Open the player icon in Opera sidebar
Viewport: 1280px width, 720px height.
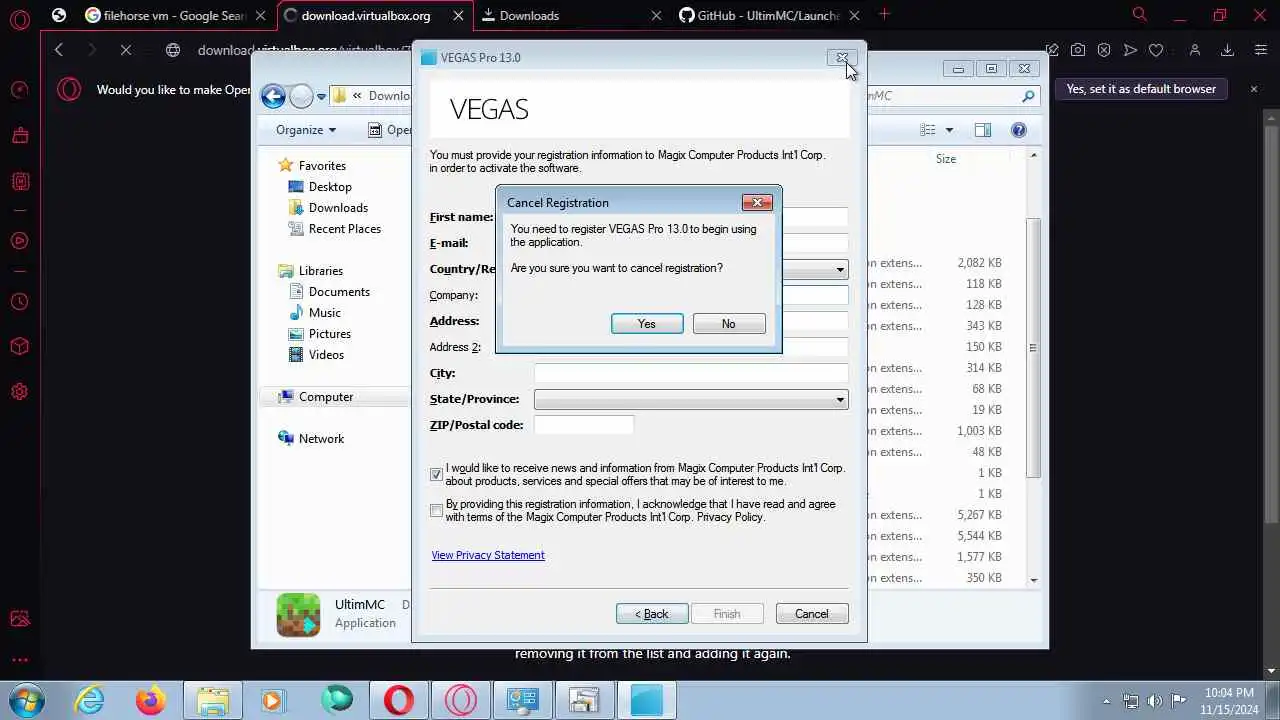[x=19, y=240]
